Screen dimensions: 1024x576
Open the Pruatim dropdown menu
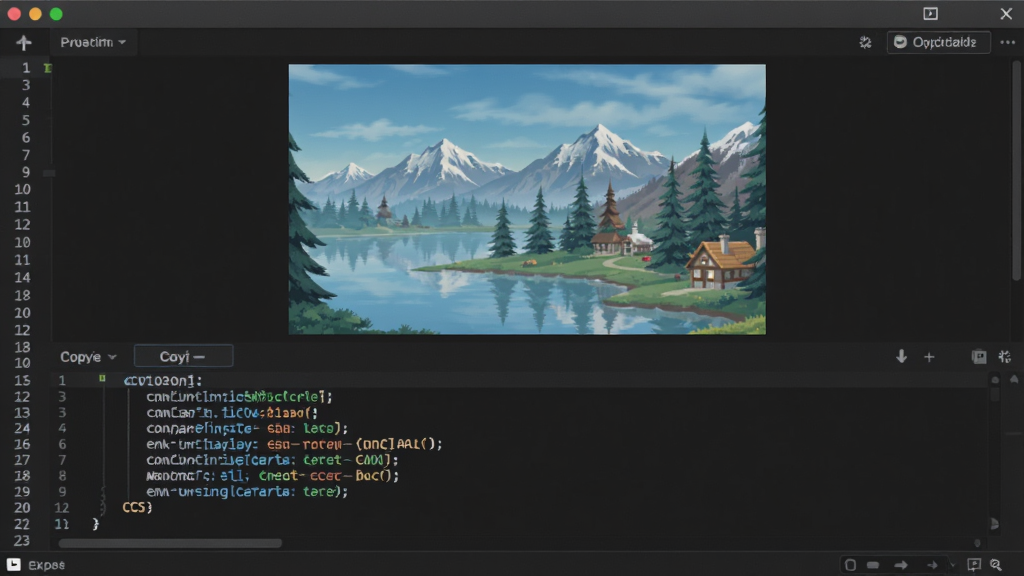click(x=93, y=42)
